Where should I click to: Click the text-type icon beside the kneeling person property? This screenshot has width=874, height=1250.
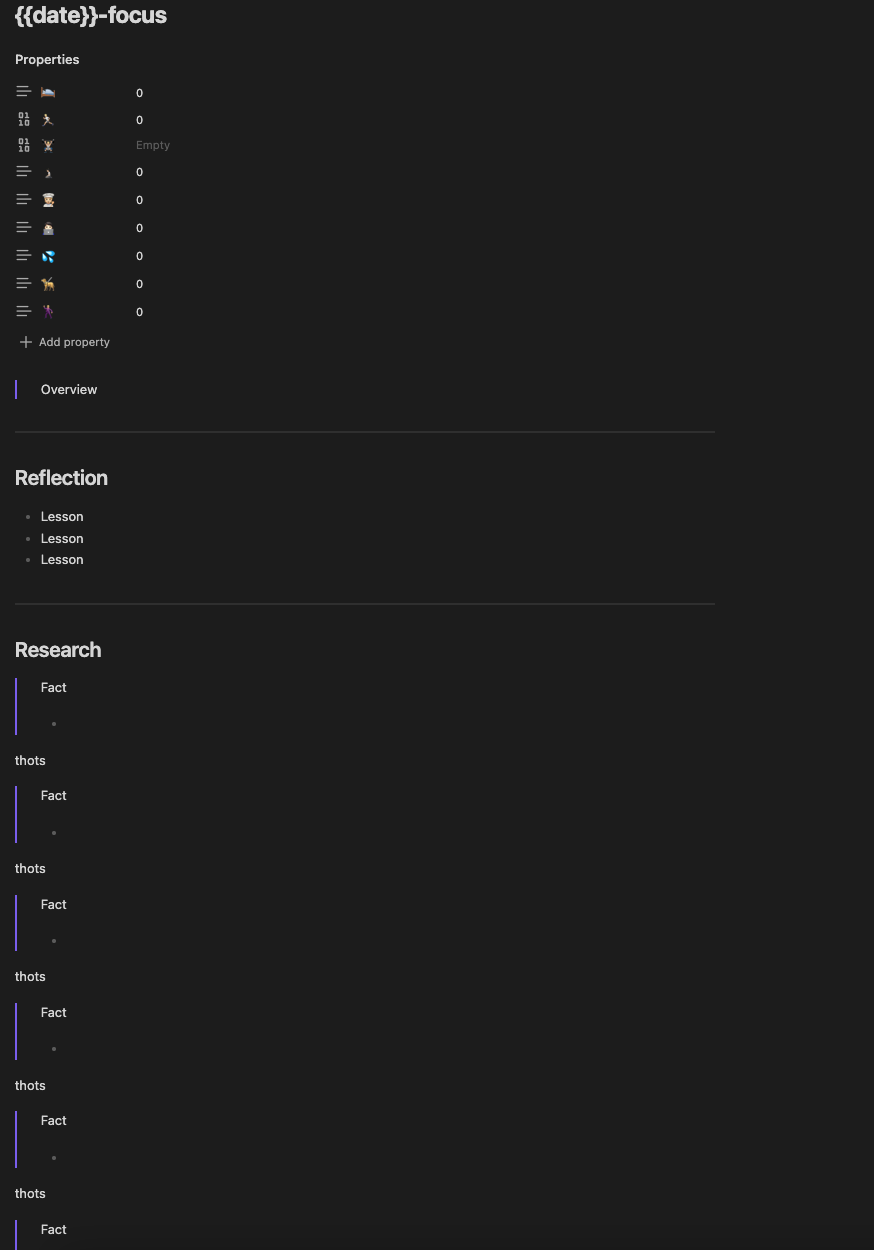coord(24,171)
